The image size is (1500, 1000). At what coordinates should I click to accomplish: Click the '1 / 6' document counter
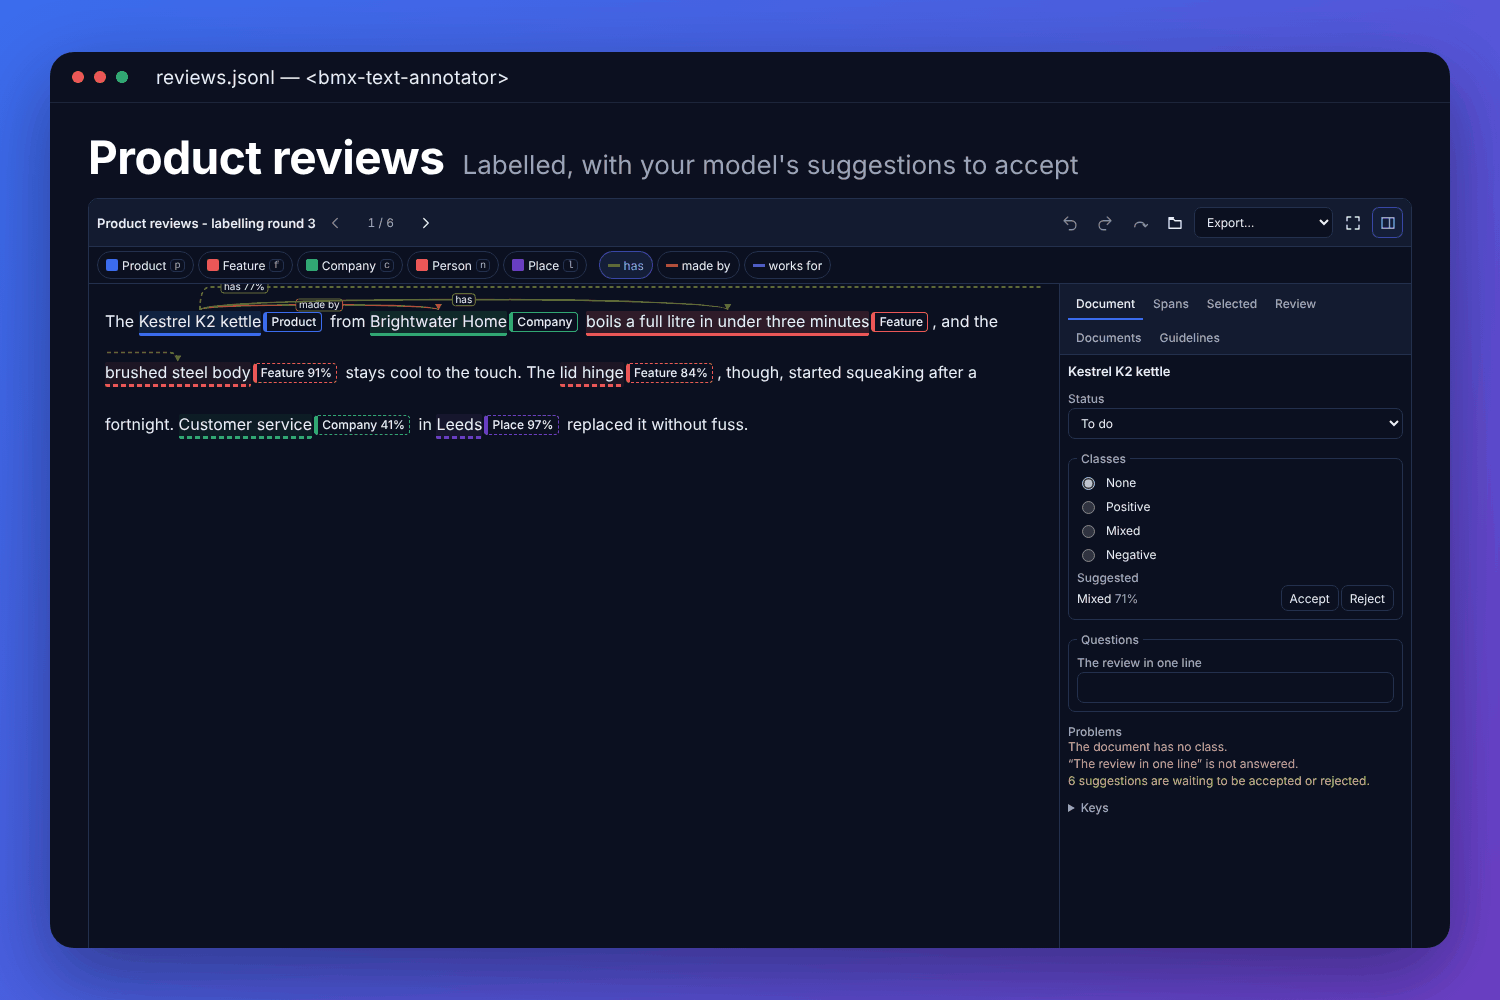[x=381, y=223]
